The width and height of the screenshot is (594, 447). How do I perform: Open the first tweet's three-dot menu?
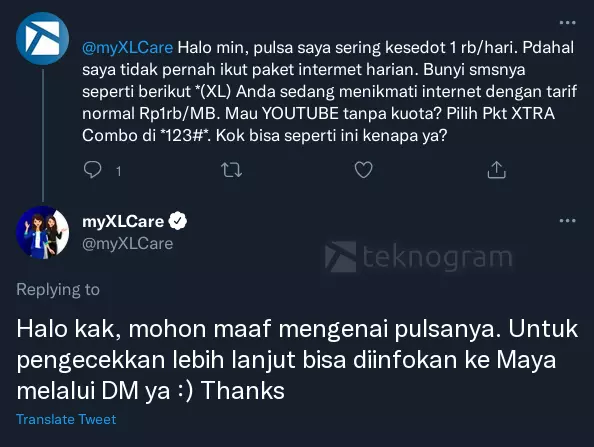tap(567, 23)
